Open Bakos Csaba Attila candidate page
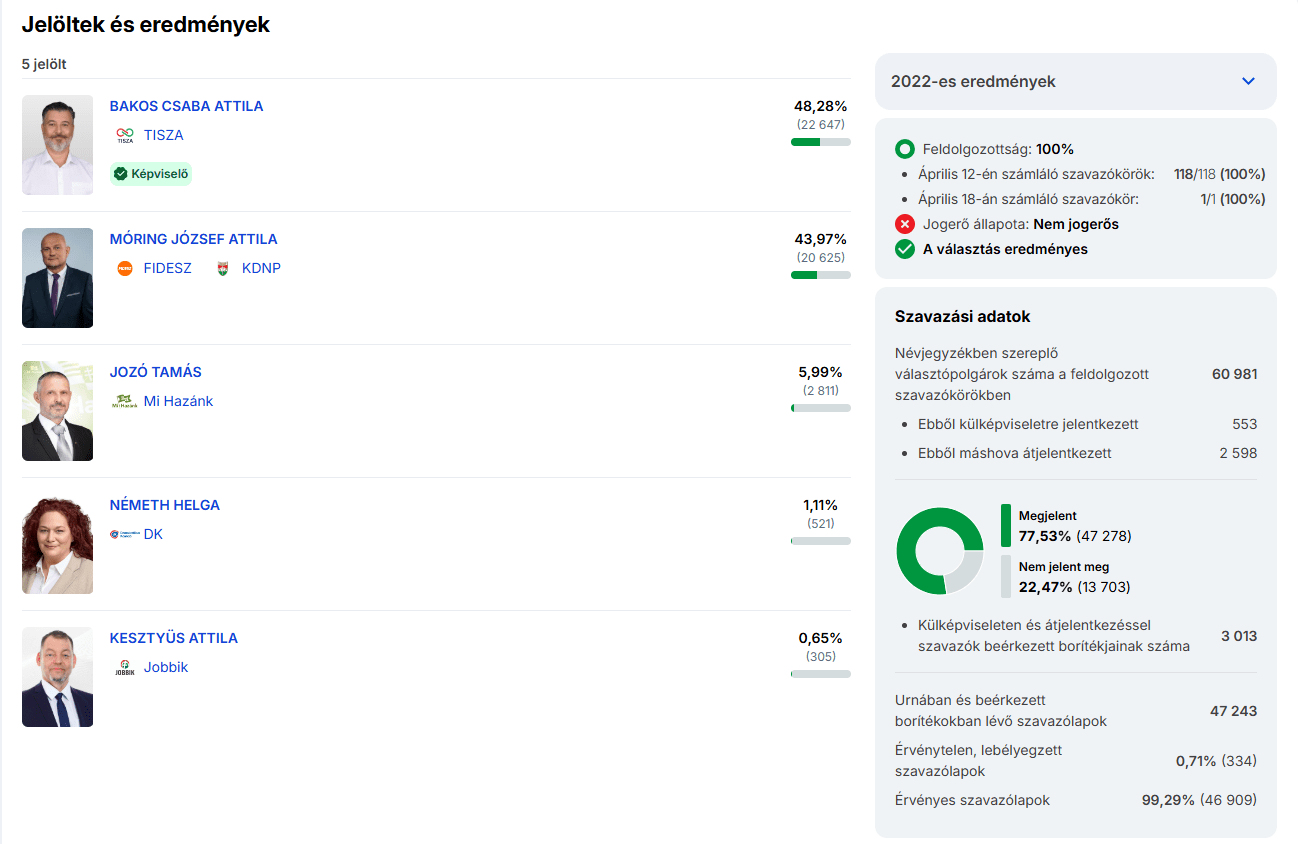Screen dimensions: 1298x844 (x=186, y=106)
